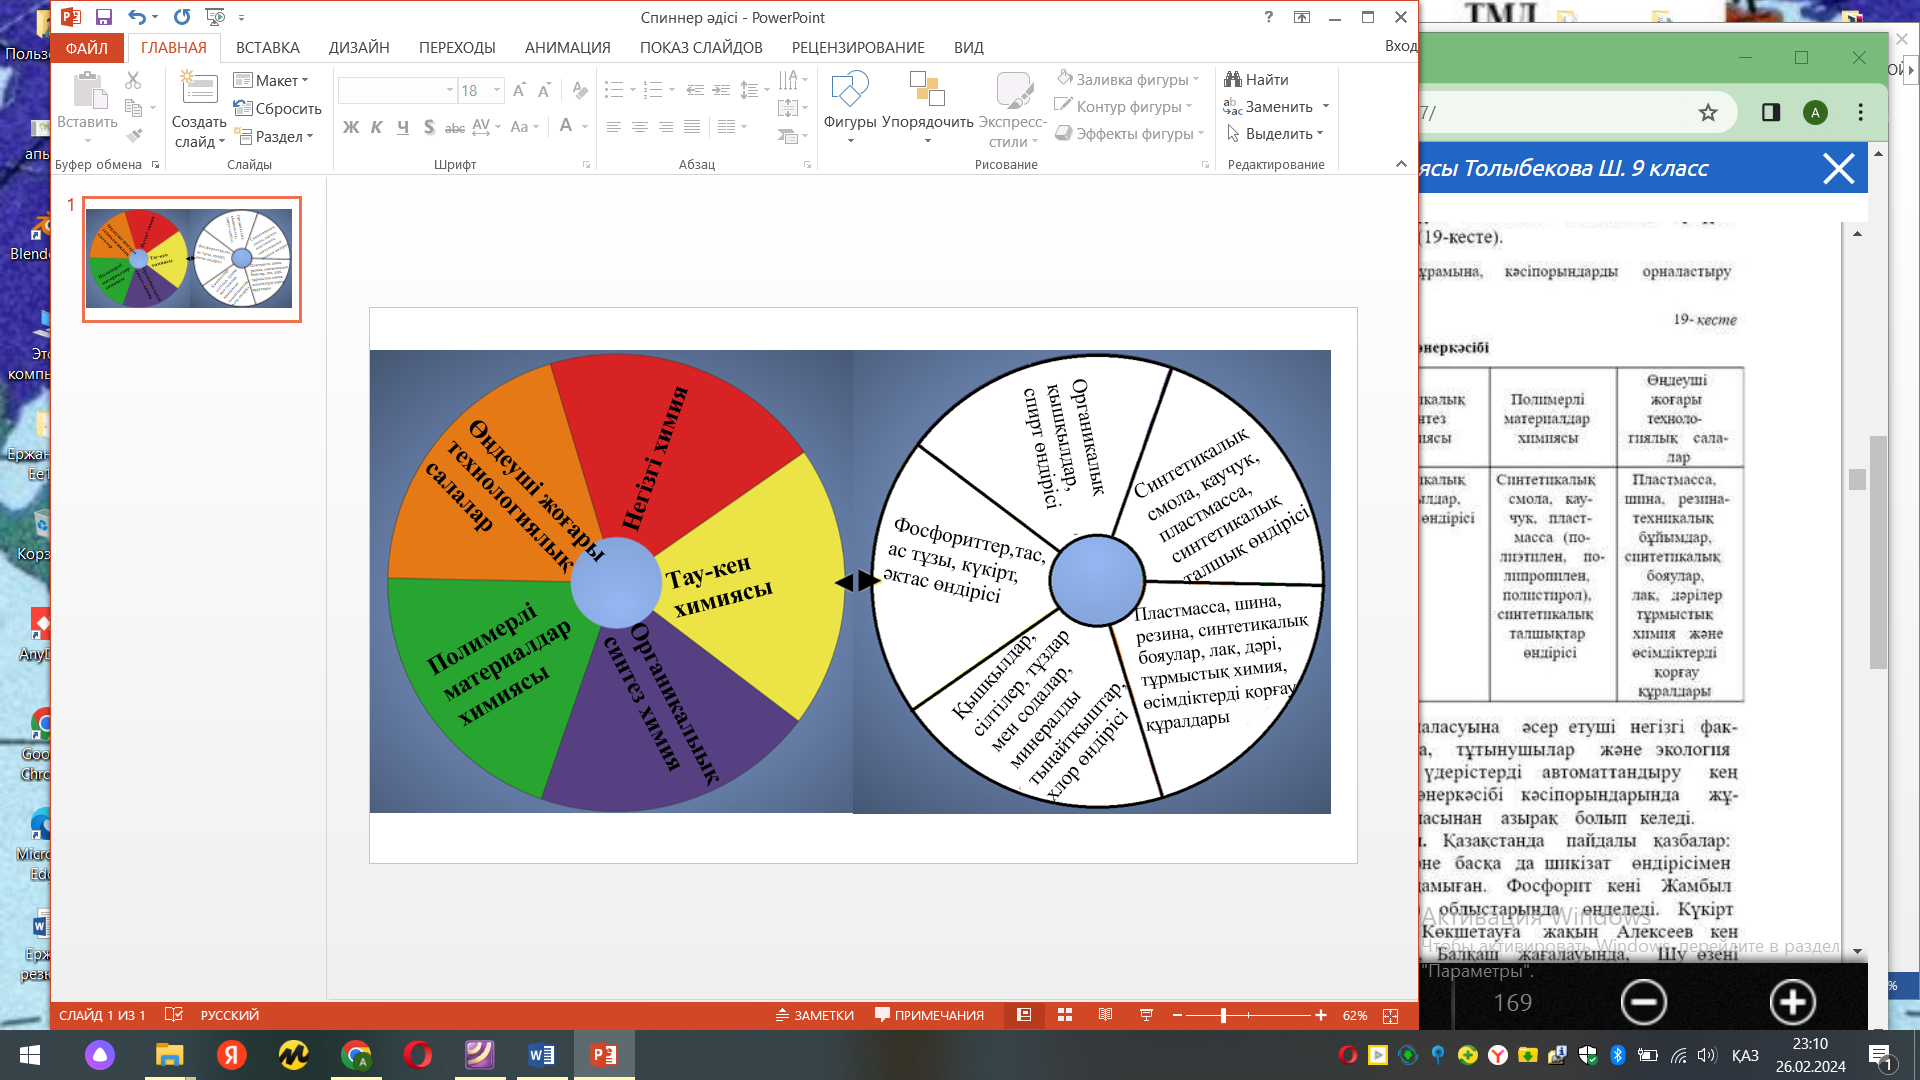Screen dimensions: 1920x1080
Task: Decrease font size with small A icon
Action: [544, 91]
